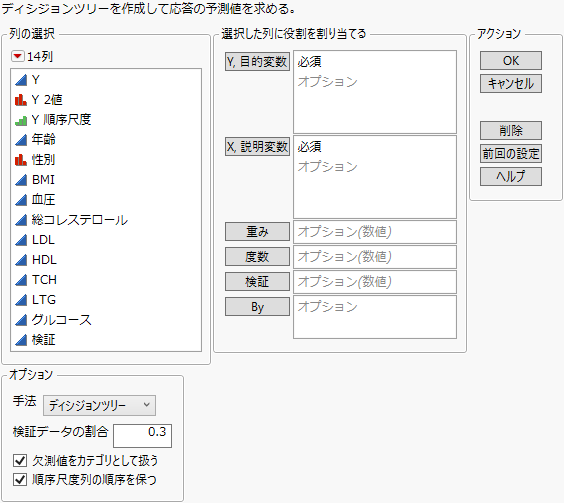The image size is (564, 503).
Task: Click nominal icon beside 性別
Action: (x=21, y=160)
